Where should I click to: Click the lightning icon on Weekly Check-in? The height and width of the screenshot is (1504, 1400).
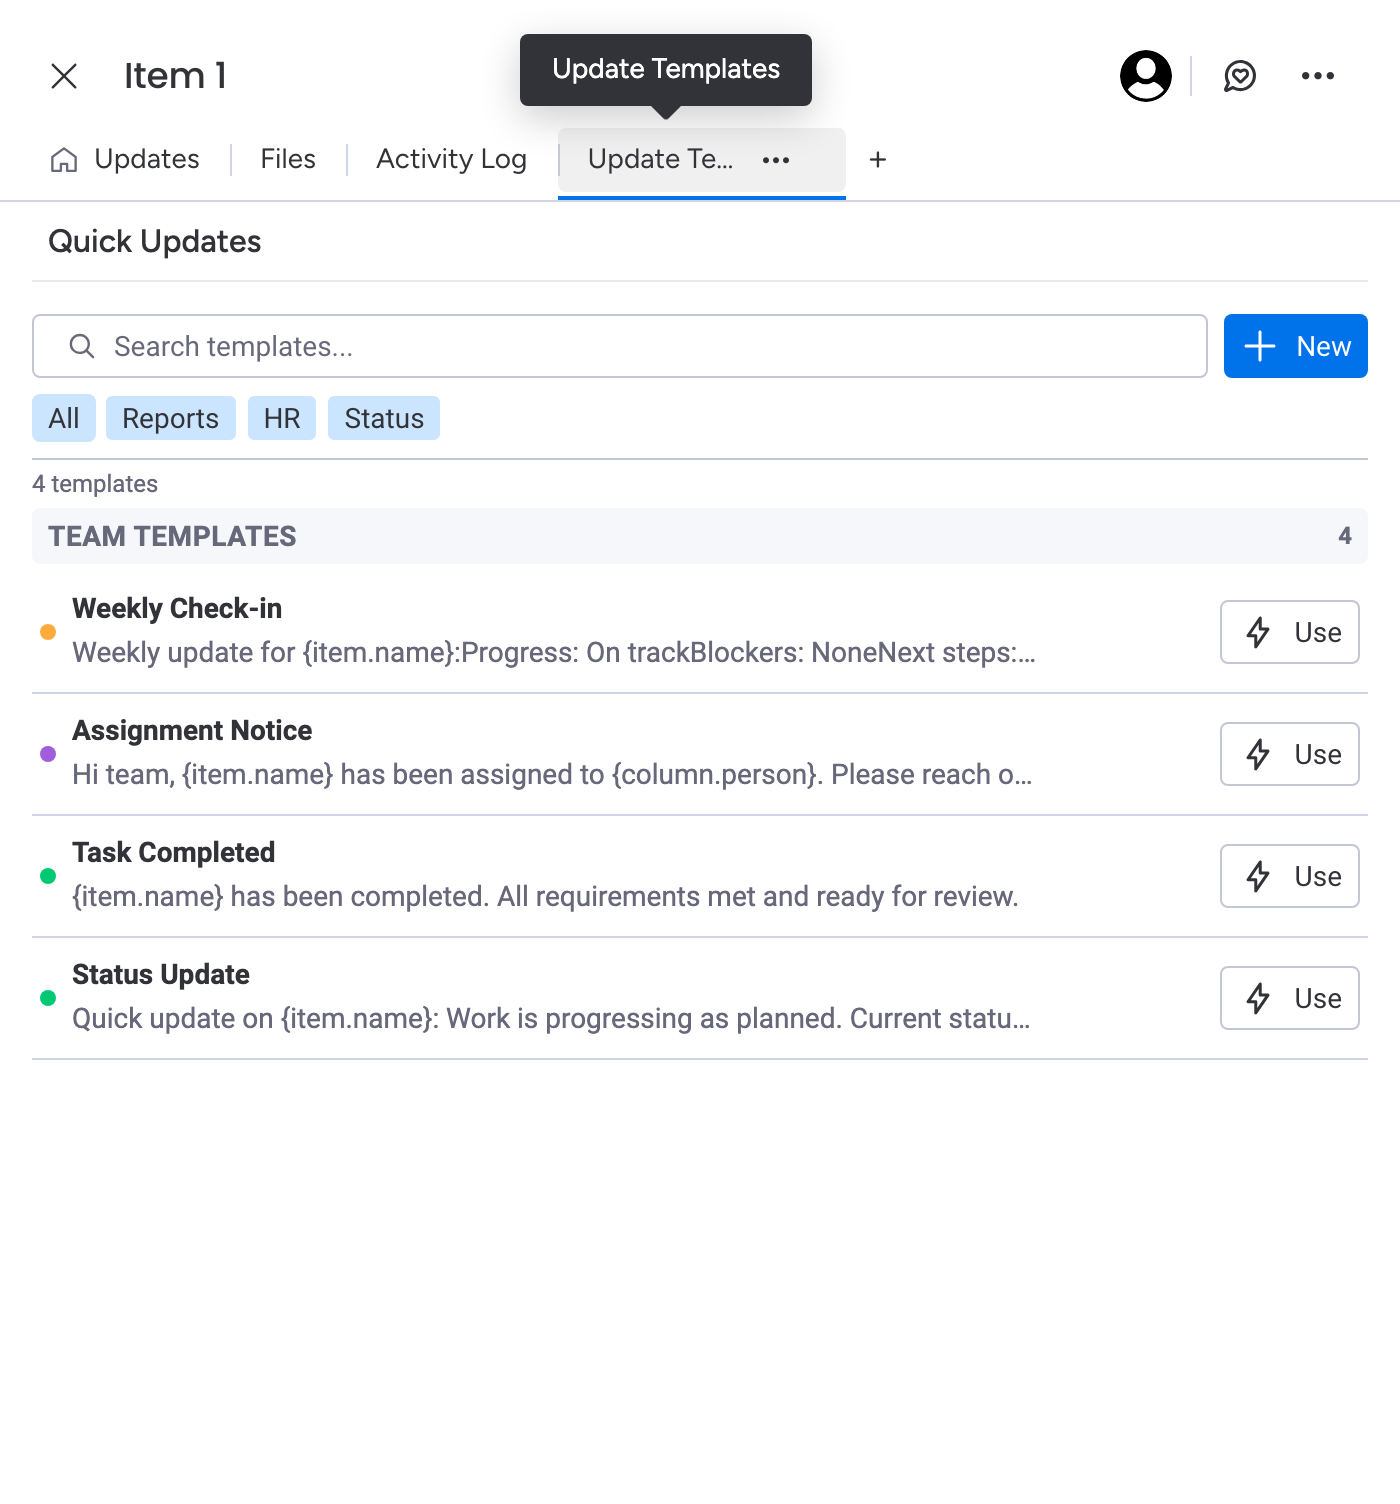pos(1259,632)
